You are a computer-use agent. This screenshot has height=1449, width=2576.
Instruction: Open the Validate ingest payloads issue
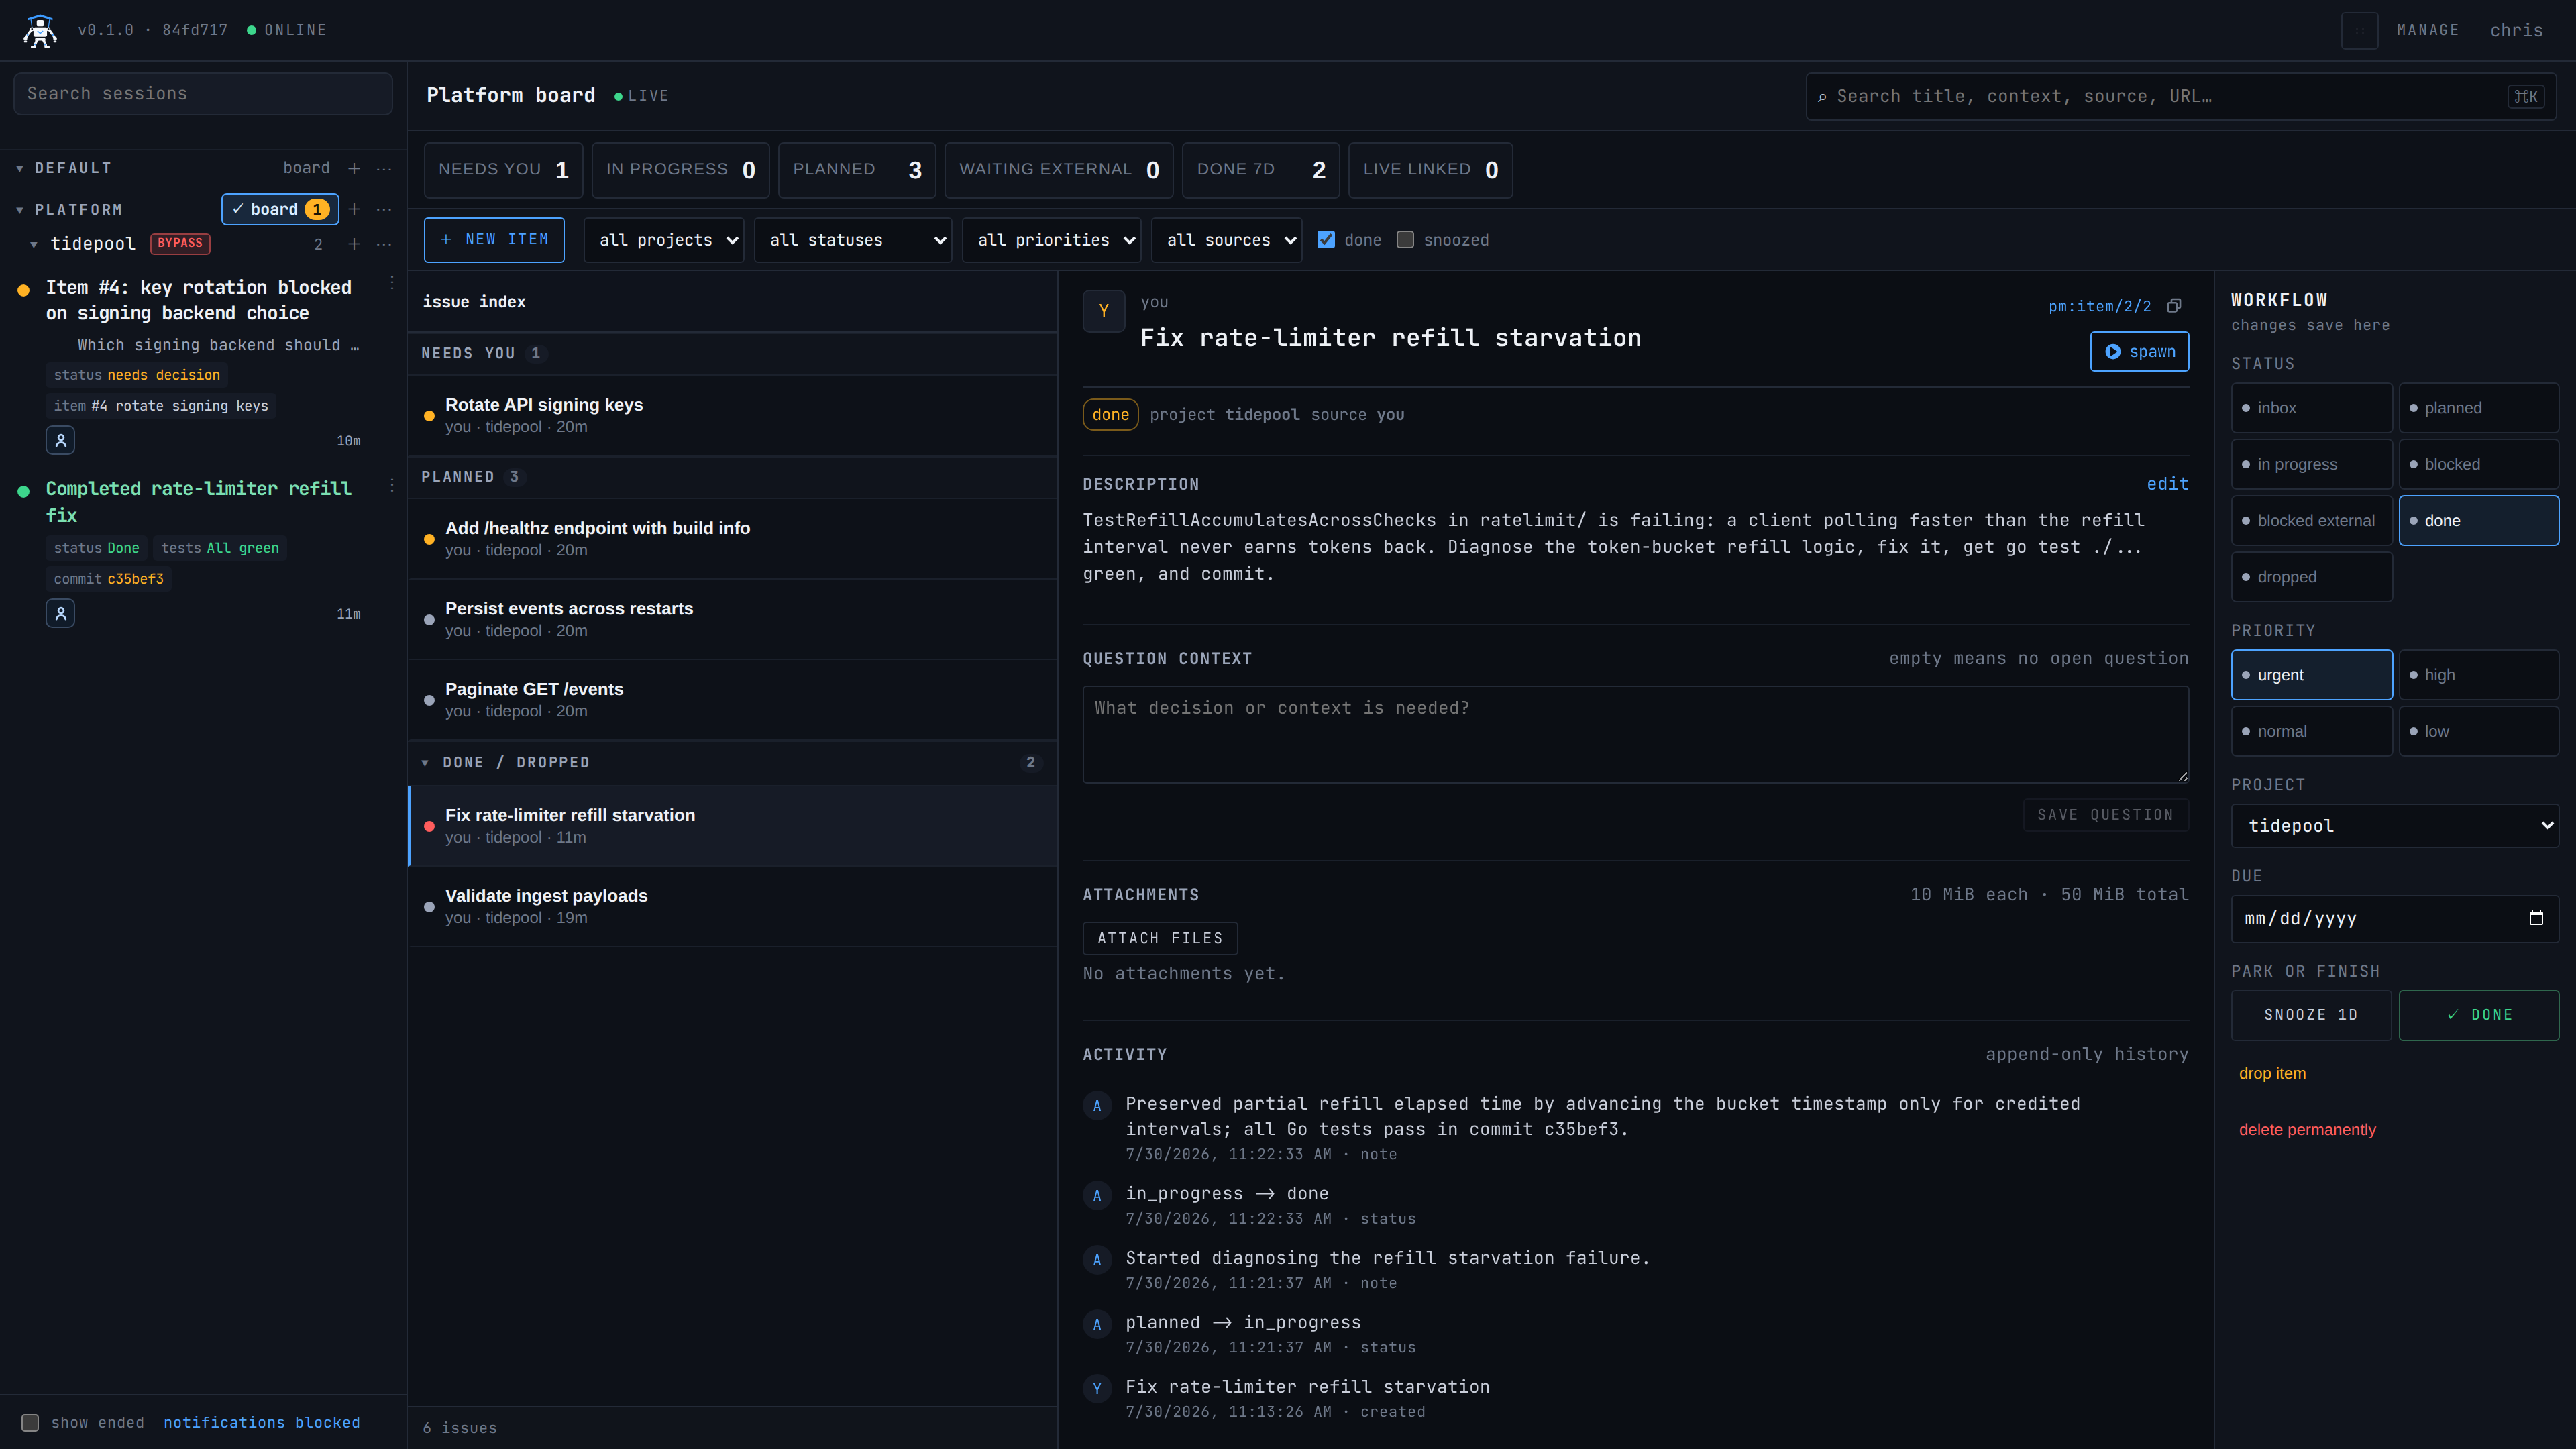(x=732, y=906)
